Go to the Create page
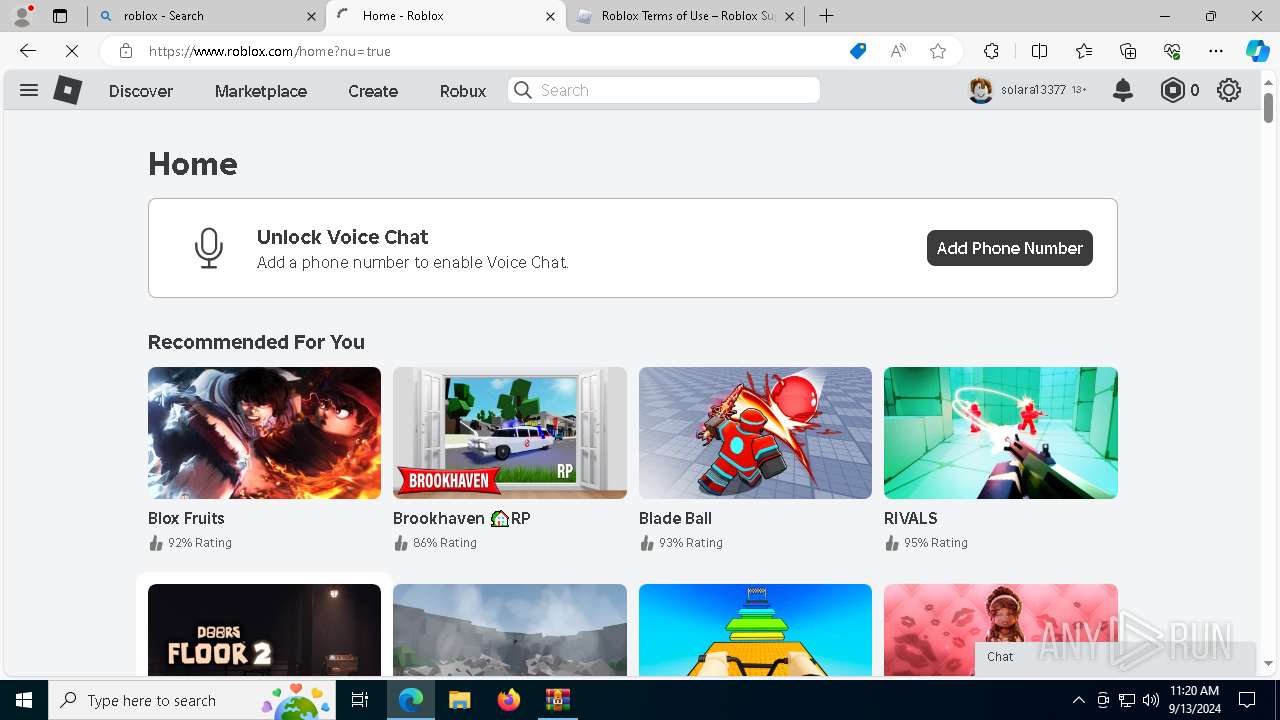Screen dimensions: 1280x720 click(x=373, y=91)
